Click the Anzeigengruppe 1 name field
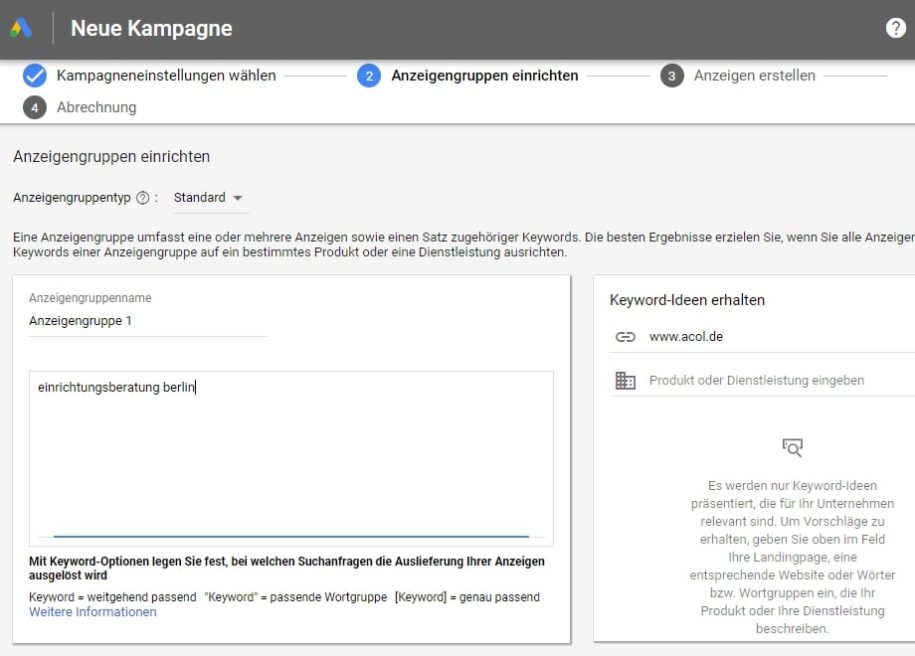Viewport: 915px width, 656px height. [148, 322]
